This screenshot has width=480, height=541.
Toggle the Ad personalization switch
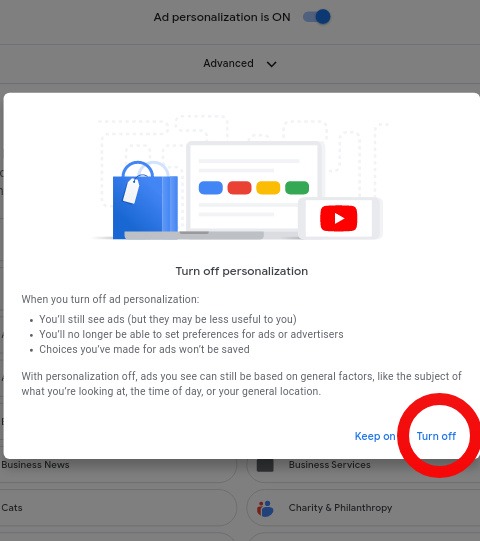(x=316, y=17)
